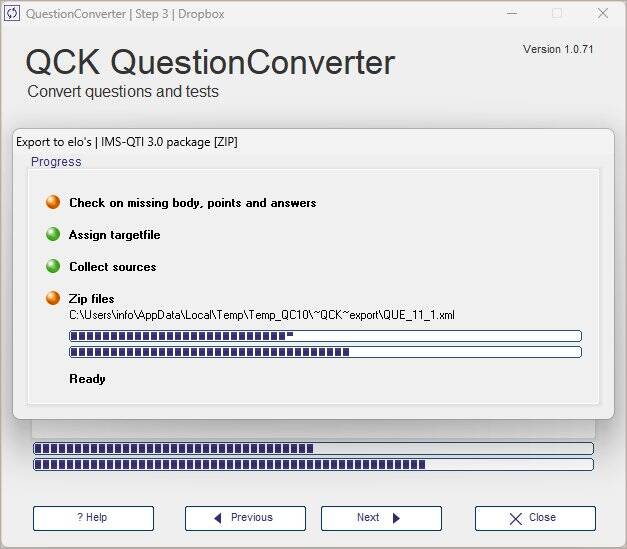Click the lowest progress bar above the buttons
627x549 pixels.
pos(313,464)
